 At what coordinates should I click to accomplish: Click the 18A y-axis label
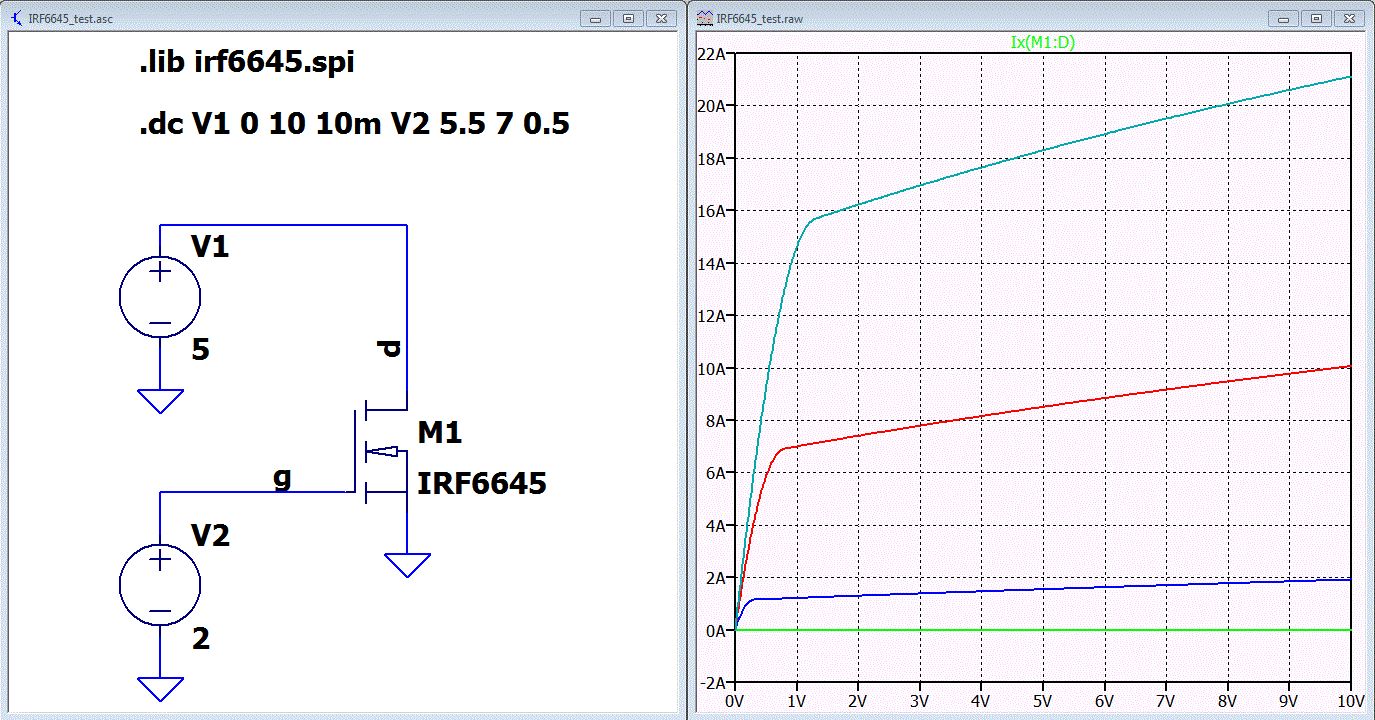click(711, 159)
